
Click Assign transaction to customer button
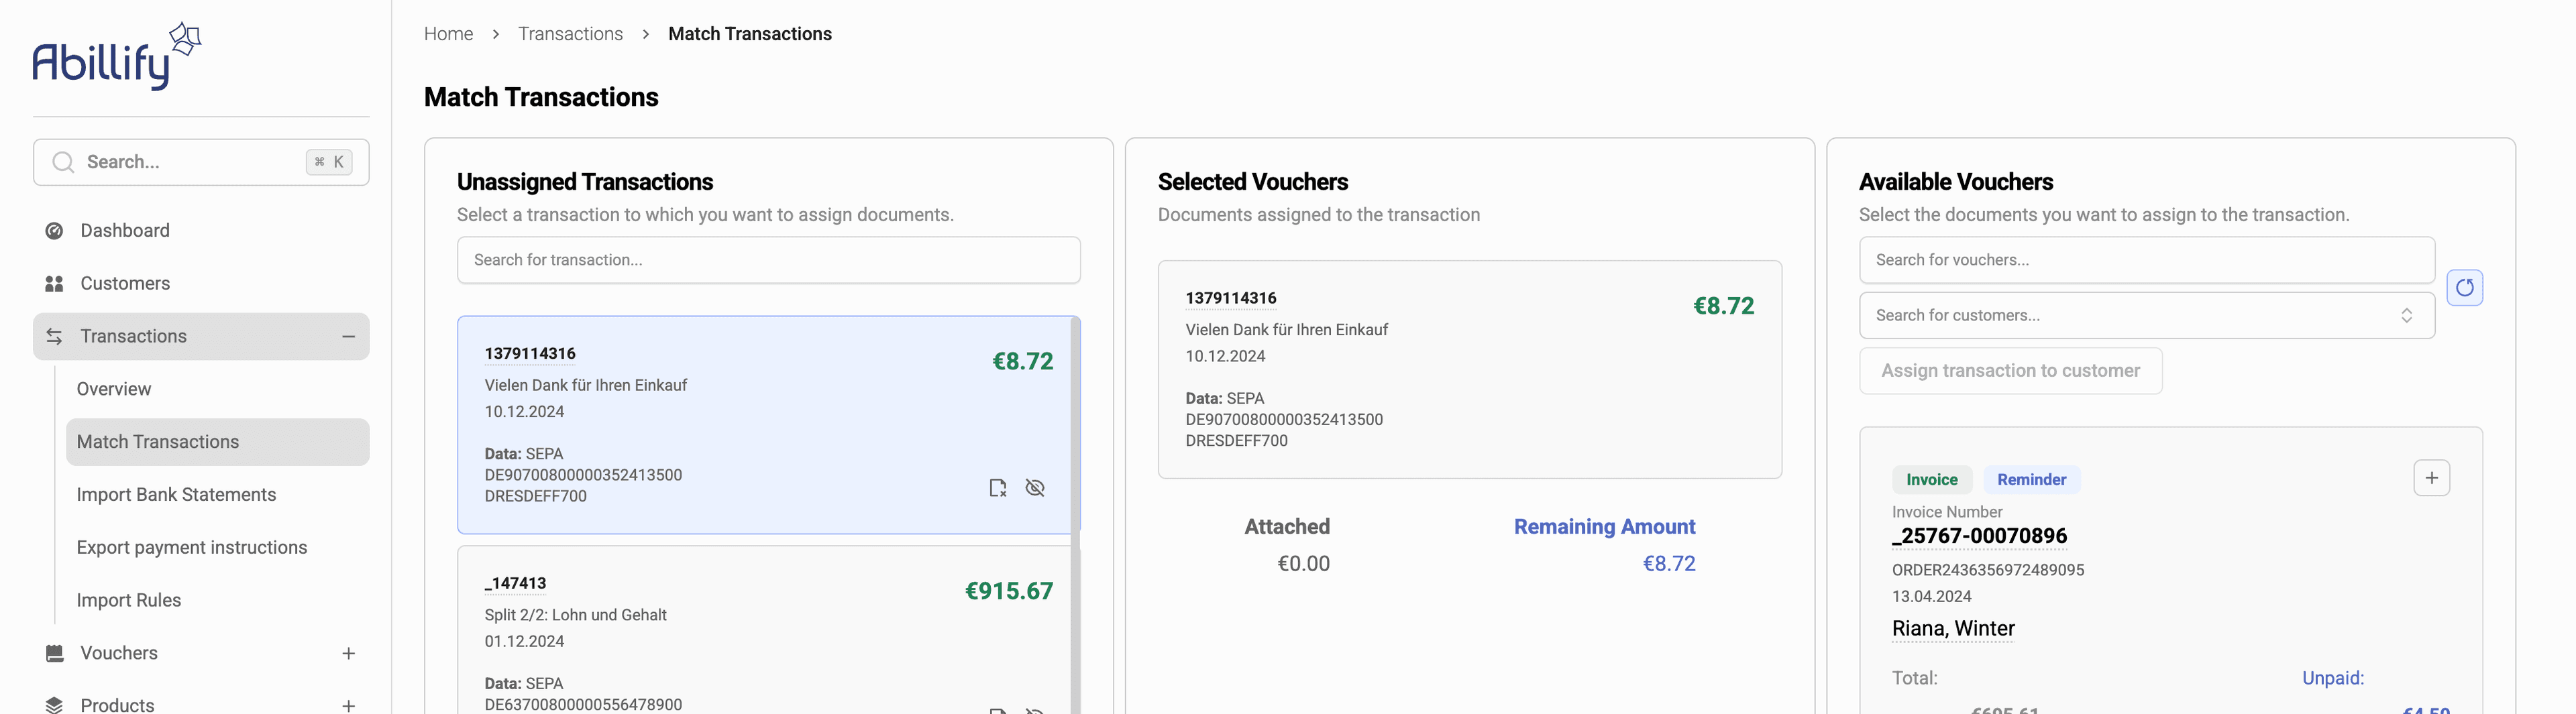pos(2010,371)
